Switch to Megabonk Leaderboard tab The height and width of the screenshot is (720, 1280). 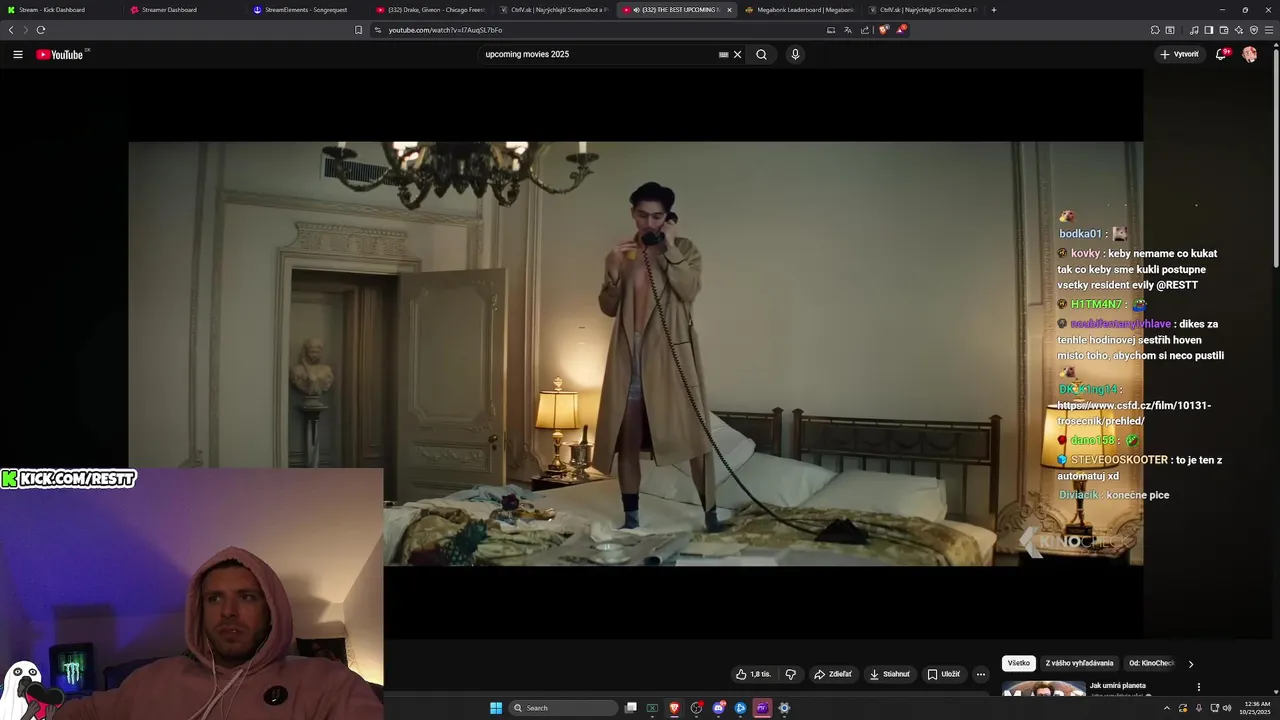point(800,10)
